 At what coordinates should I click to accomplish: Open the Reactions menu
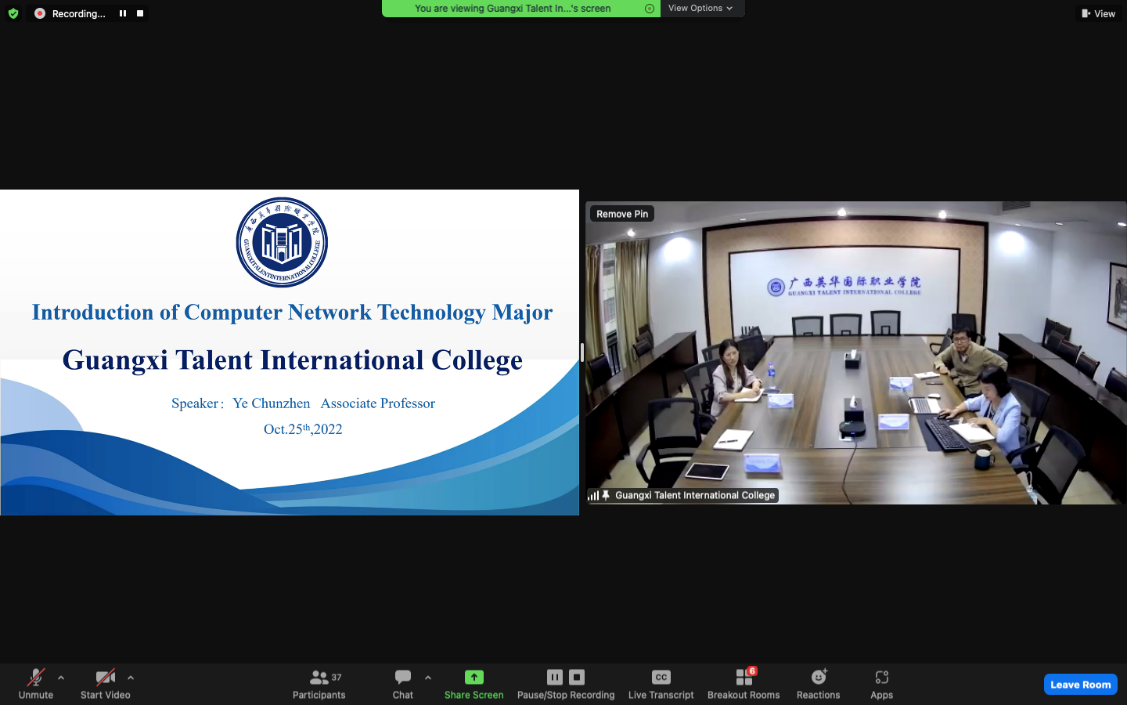pyautogui.click(x=818, y=683)
